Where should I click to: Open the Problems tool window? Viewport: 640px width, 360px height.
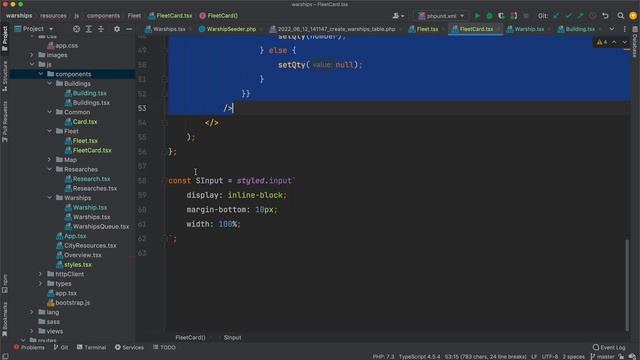coord(29,347)
